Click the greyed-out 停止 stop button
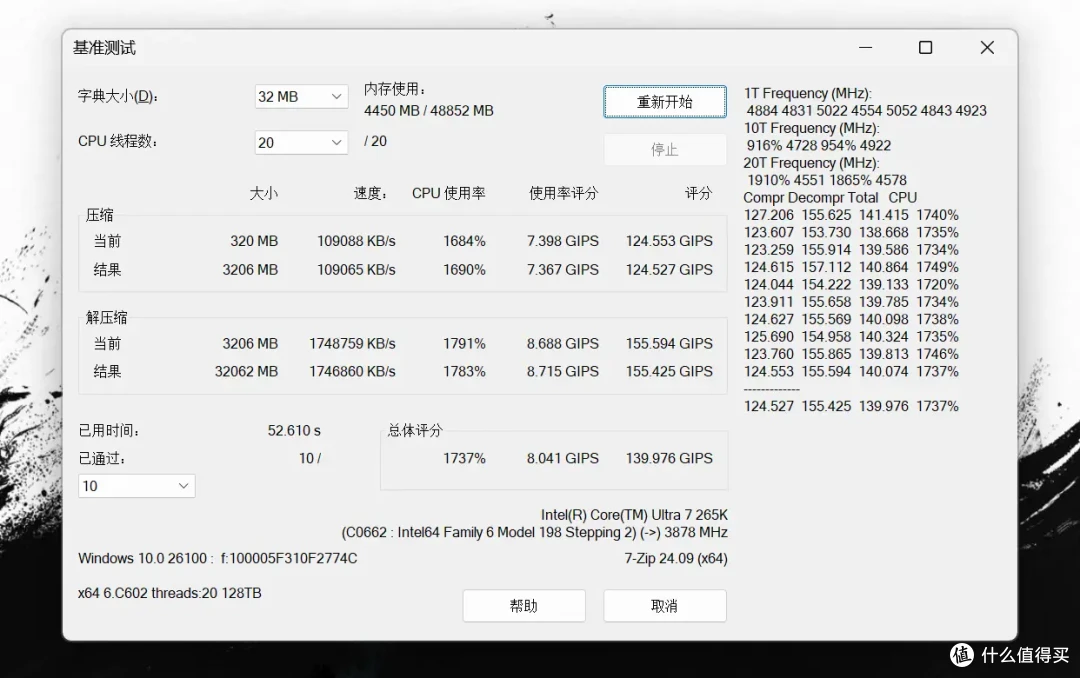The width and height of the screenshot is (1080, 678). click(665, 150)
